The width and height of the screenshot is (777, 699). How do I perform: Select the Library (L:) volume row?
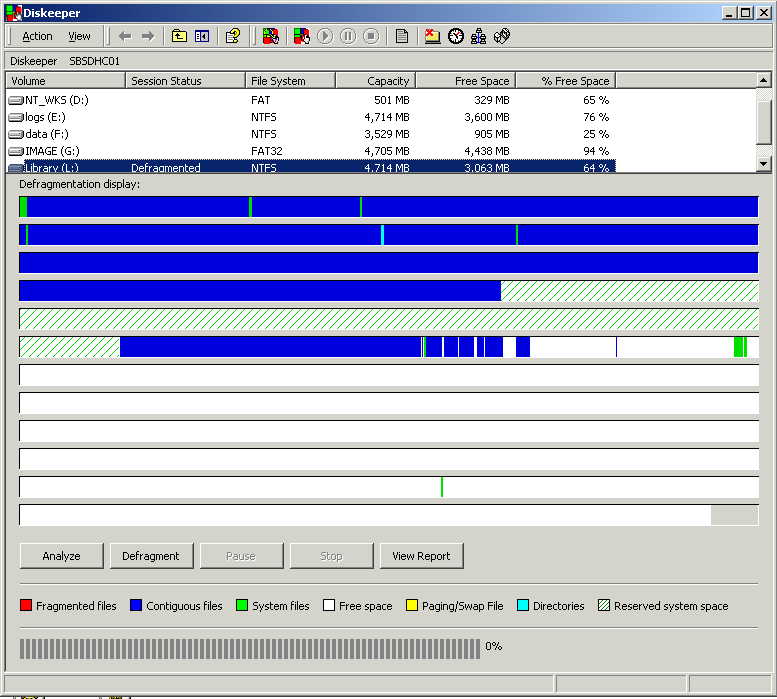click(x=311, y=167)
